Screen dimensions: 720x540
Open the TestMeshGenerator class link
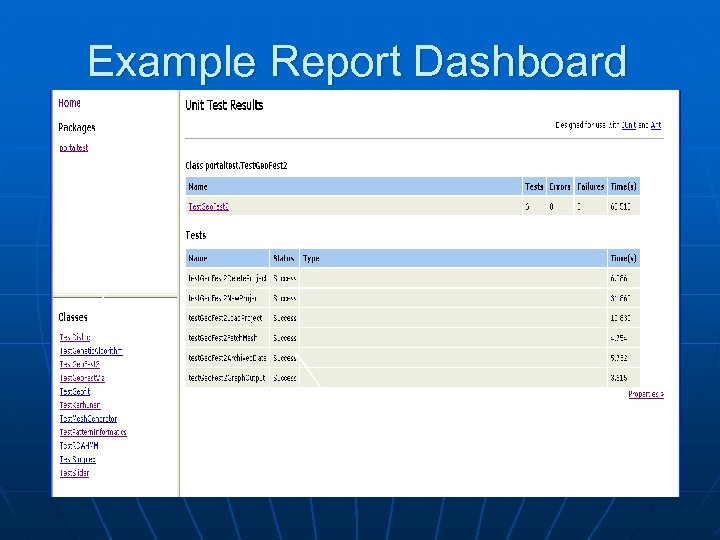[x=88, y=419]
